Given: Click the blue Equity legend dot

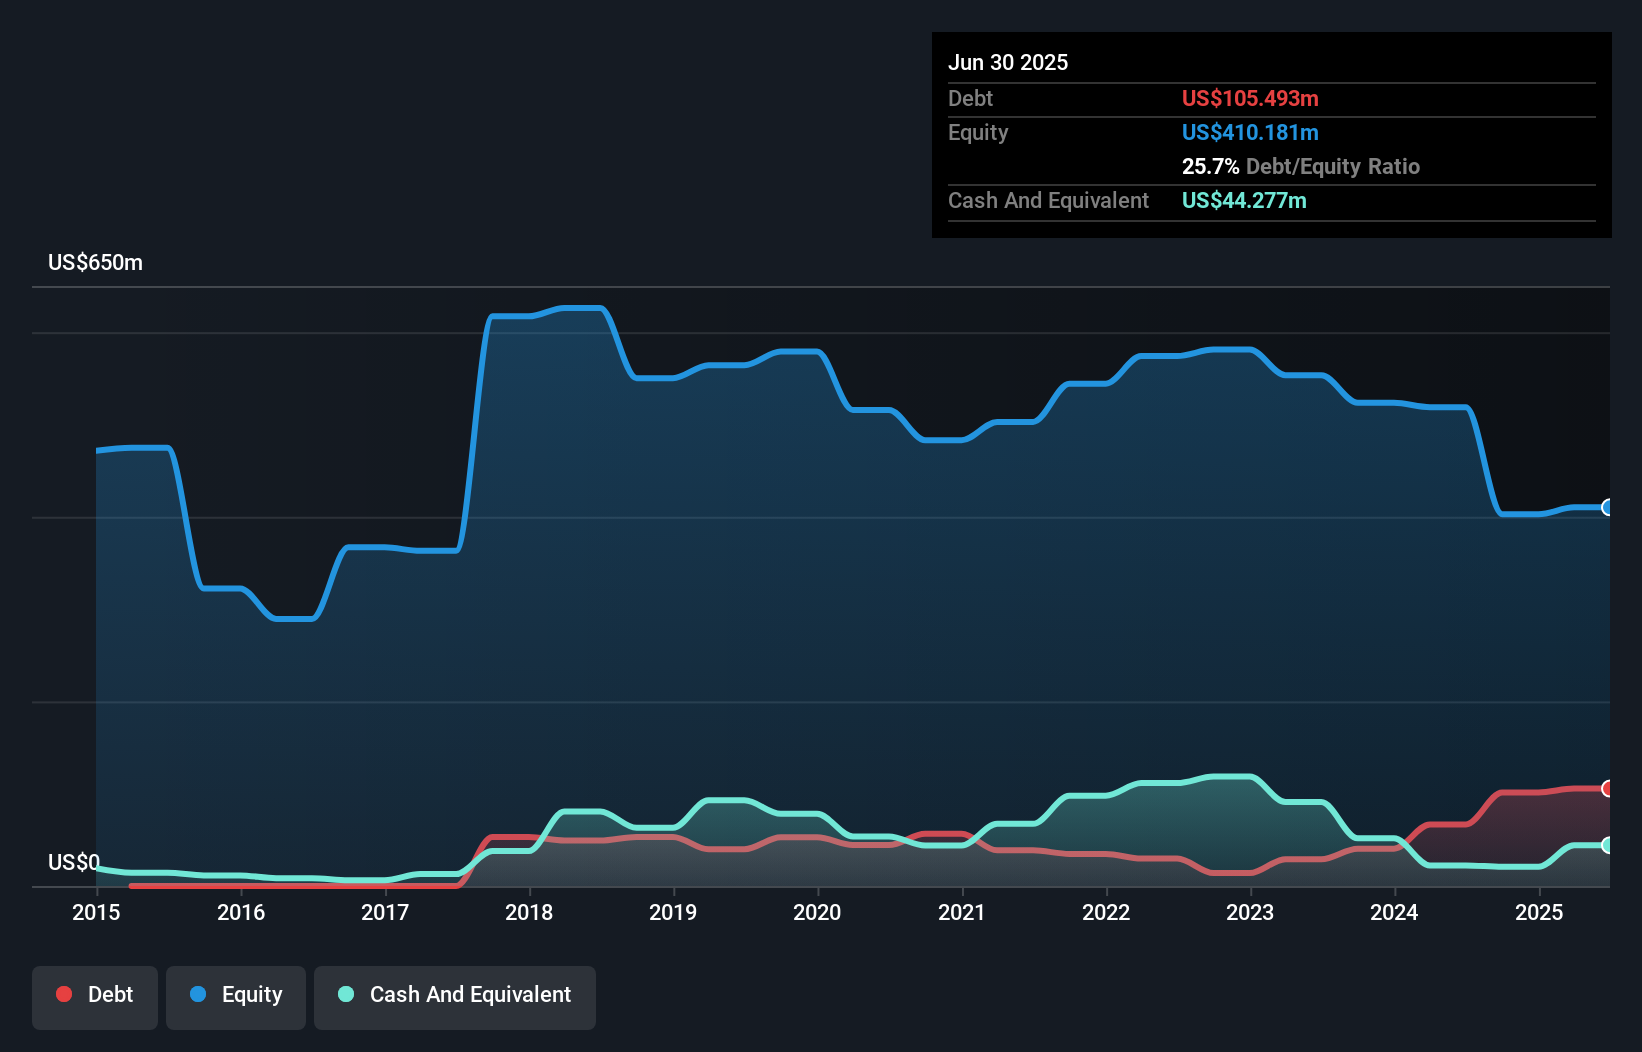Looking at the screenshot, I should [x=198, y=994].
